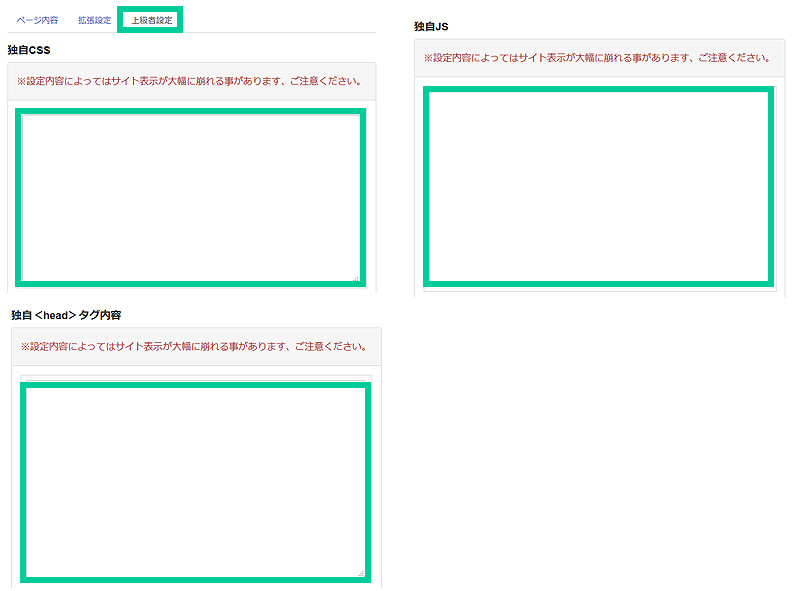Focus the 独自 <head> タグ内容 text area
Viewport: 800px width, 591px height.
pyautogui.click(x=194, y=481)
